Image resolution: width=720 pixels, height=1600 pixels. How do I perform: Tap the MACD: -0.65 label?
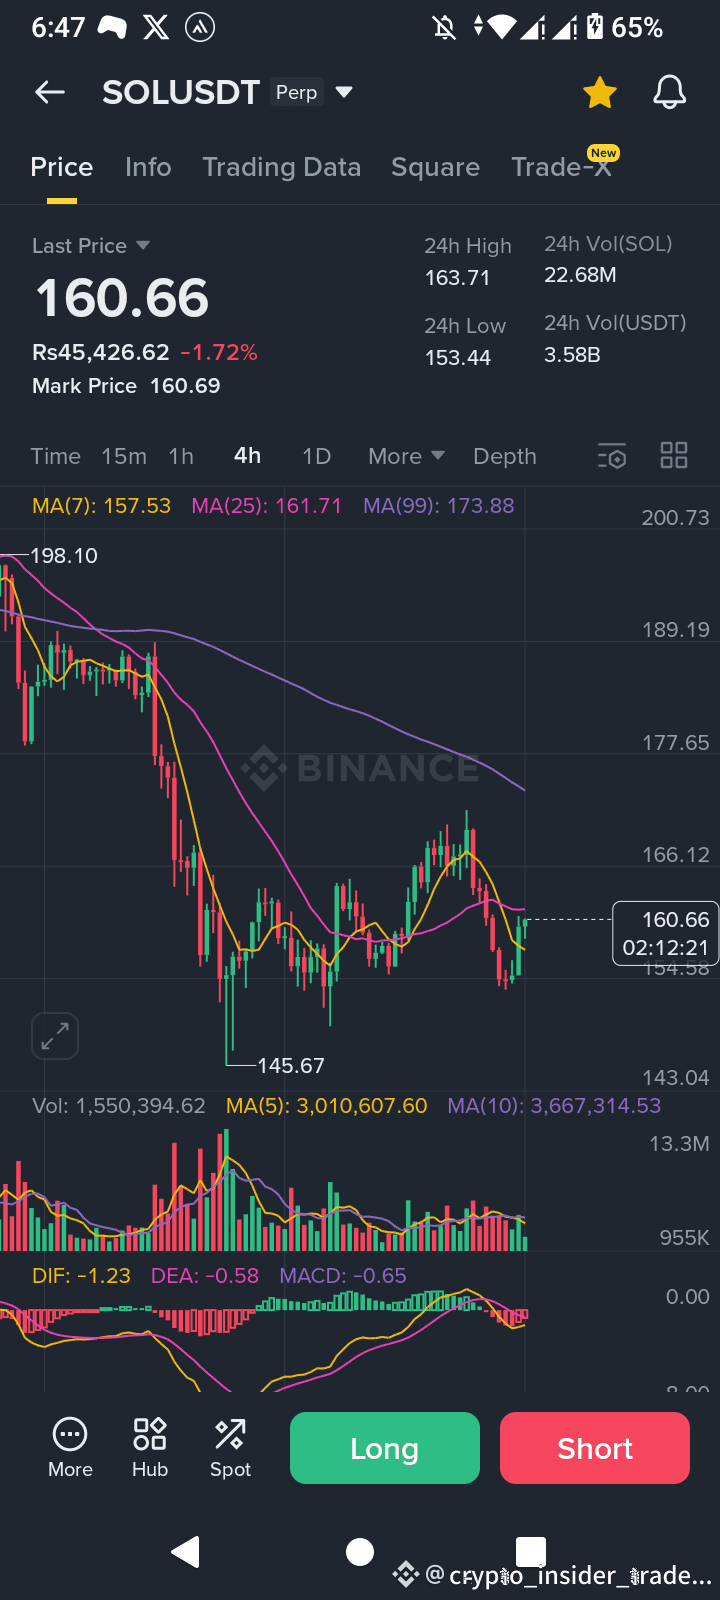click(x=343, y=1276)
